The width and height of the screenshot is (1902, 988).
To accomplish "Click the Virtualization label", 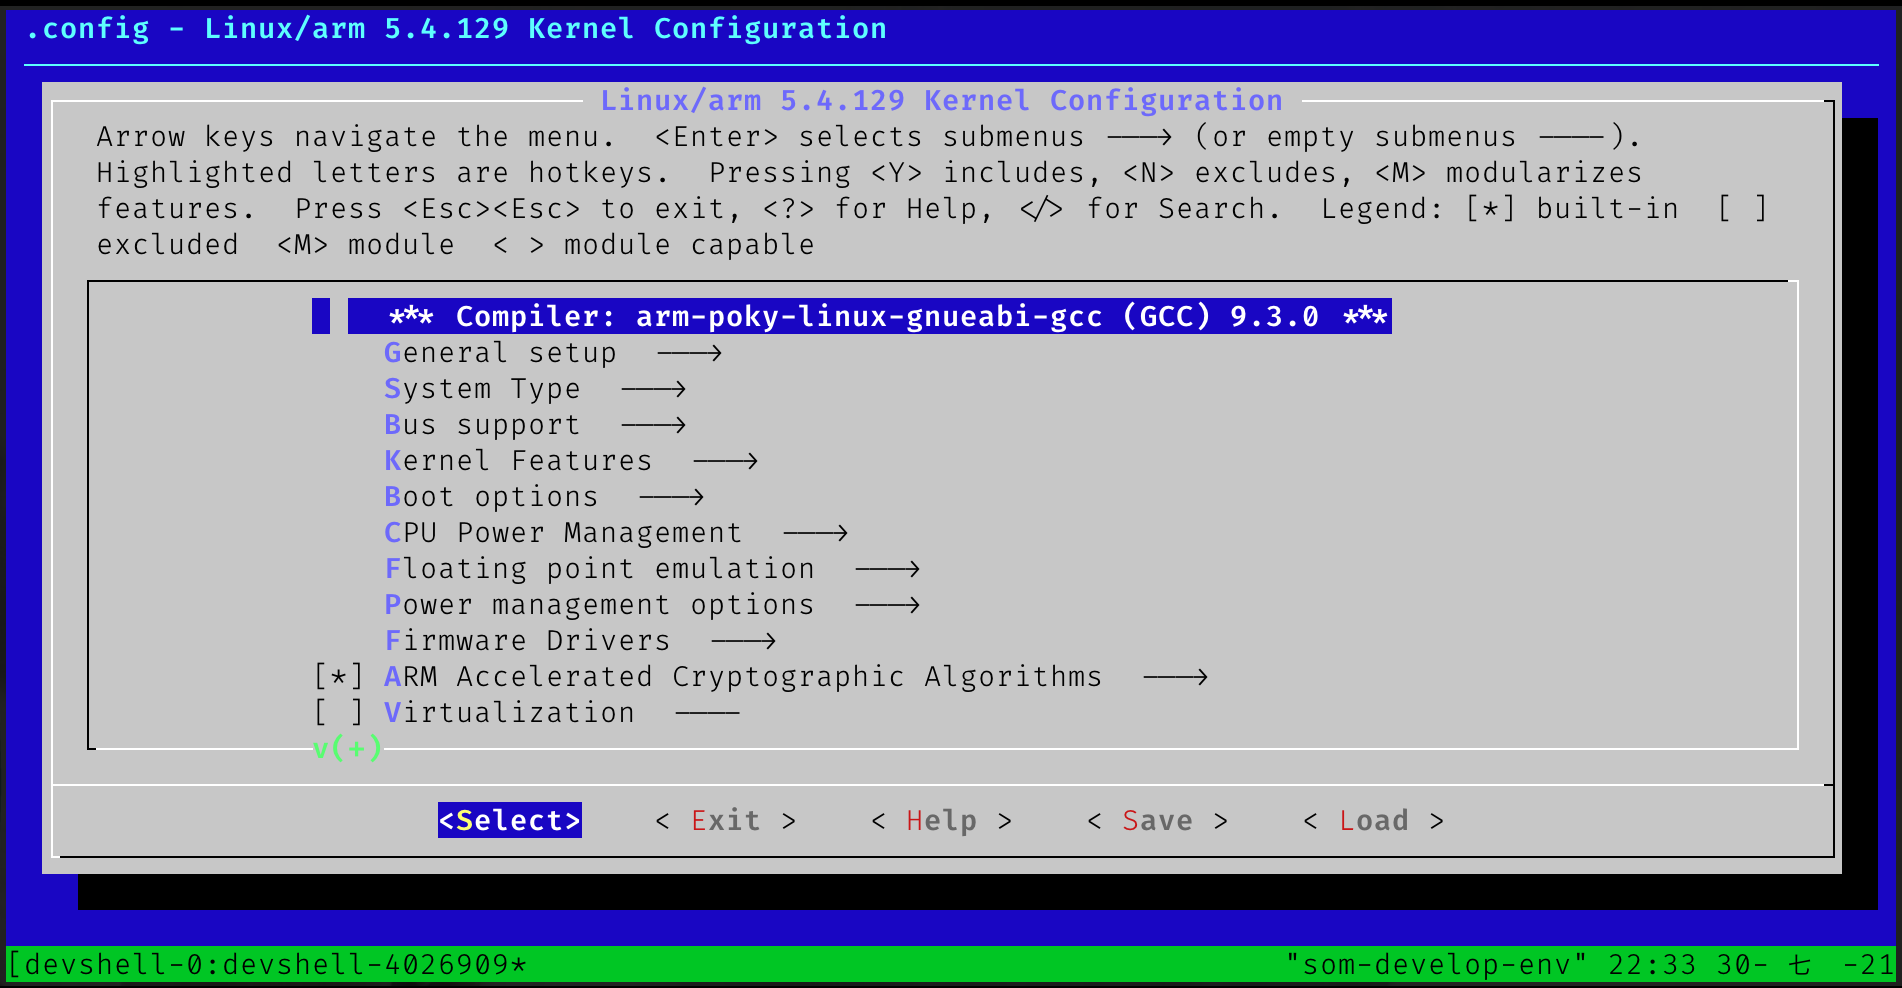I will [510, 713].
